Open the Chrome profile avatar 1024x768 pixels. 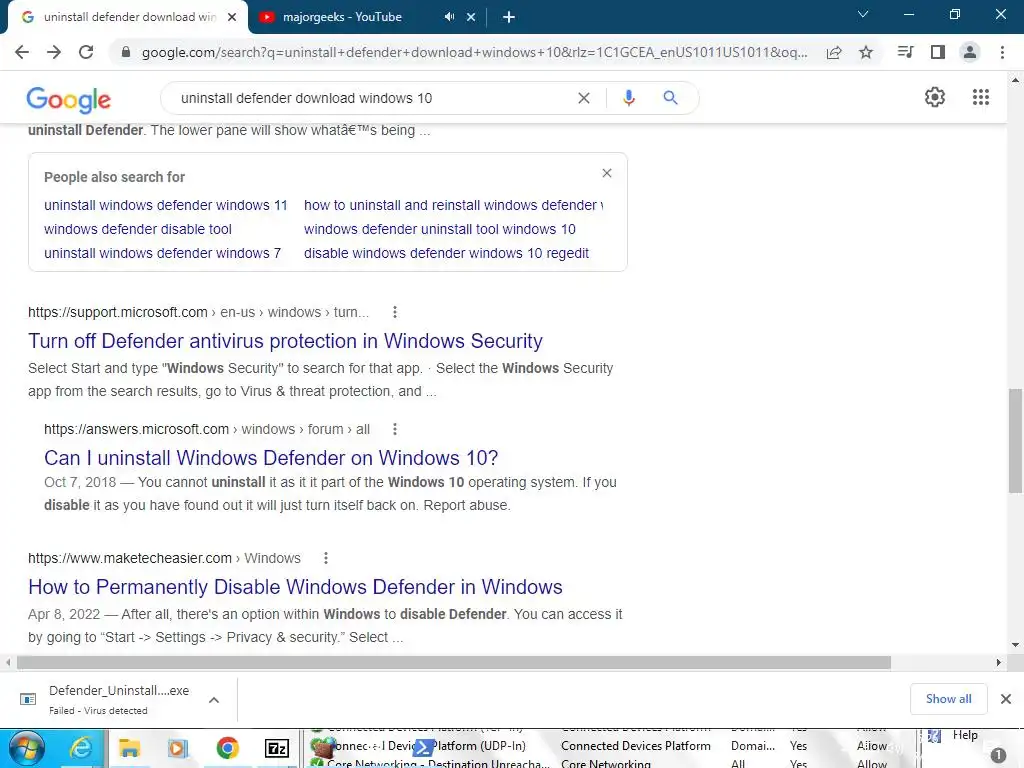[970, 52]
